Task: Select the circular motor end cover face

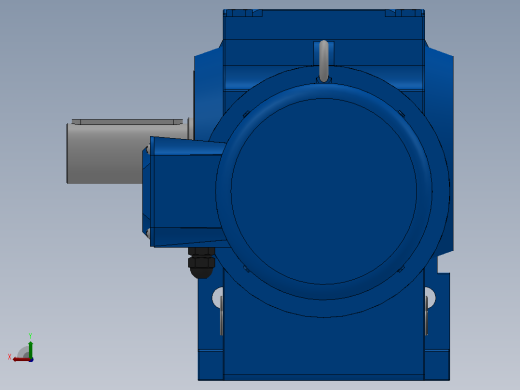Action: [324, 191]
